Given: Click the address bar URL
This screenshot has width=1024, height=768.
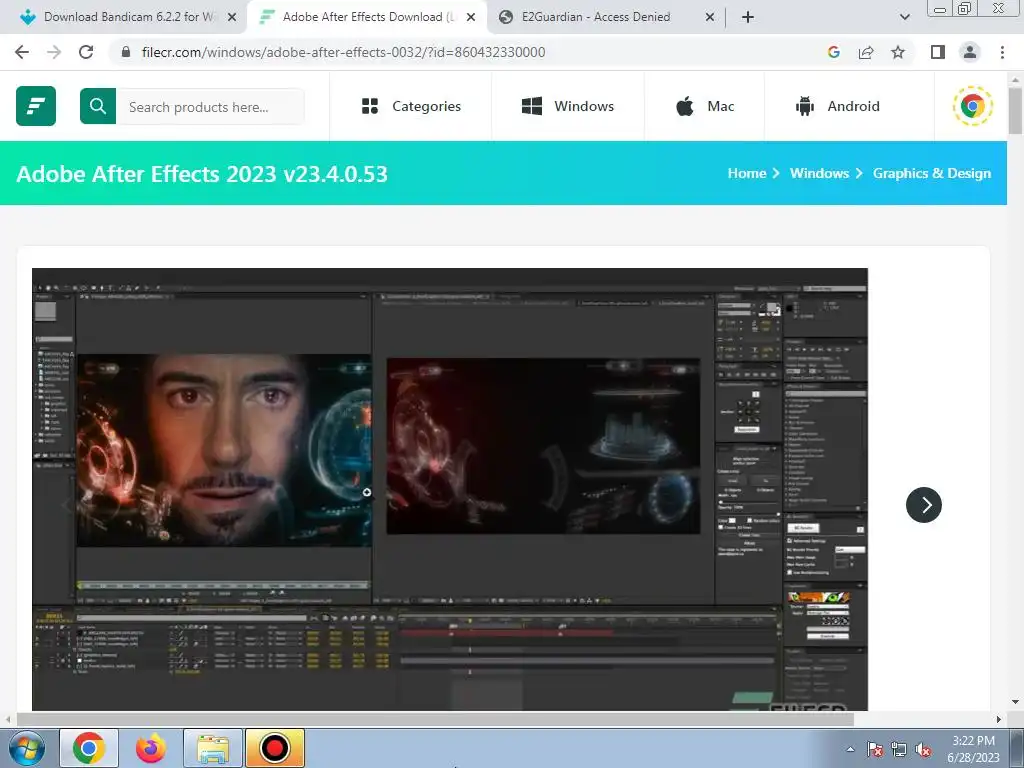Looking at the screenshot, I should (x=344, y=52).
